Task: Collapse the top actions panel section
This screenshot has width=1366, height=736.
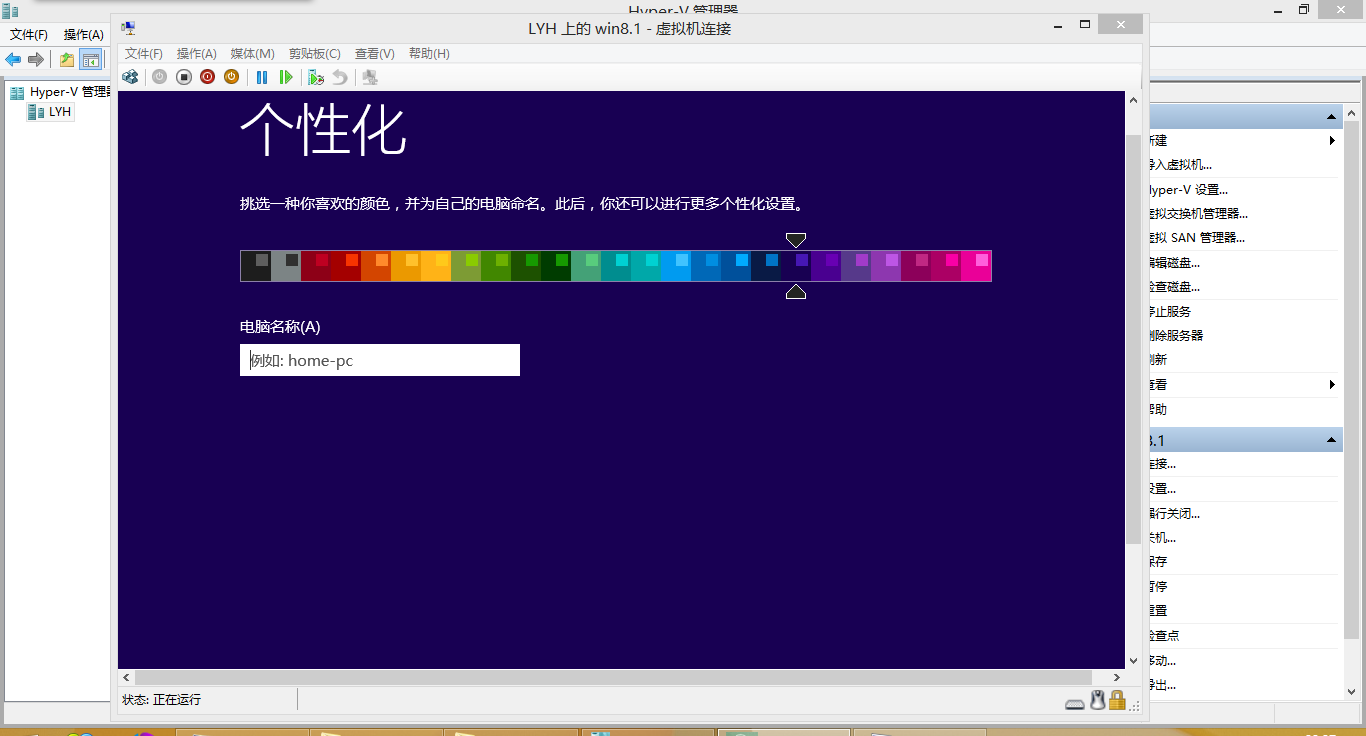Action: click(1332, 116)
